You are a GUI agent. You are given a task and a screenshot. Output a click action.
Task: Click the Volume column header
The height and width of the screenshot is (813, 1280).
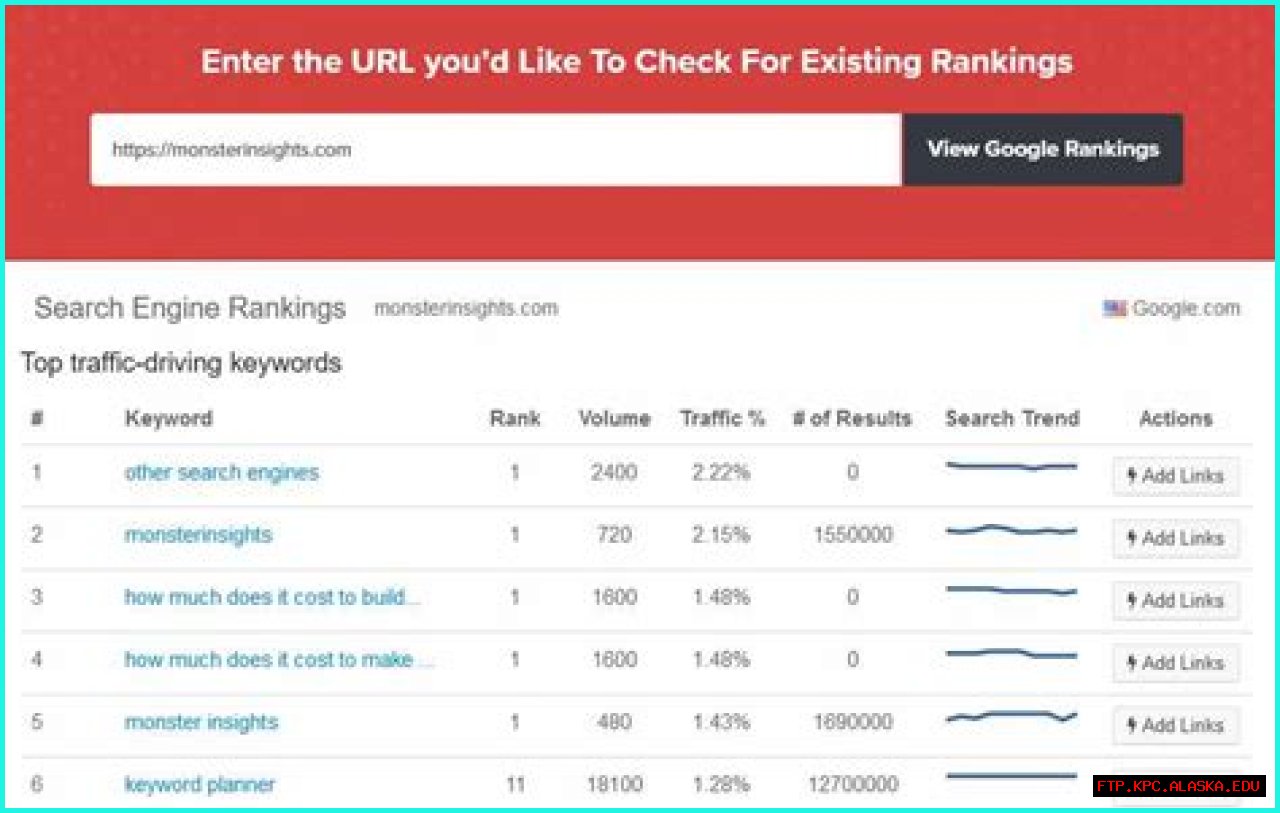point(614,418)
